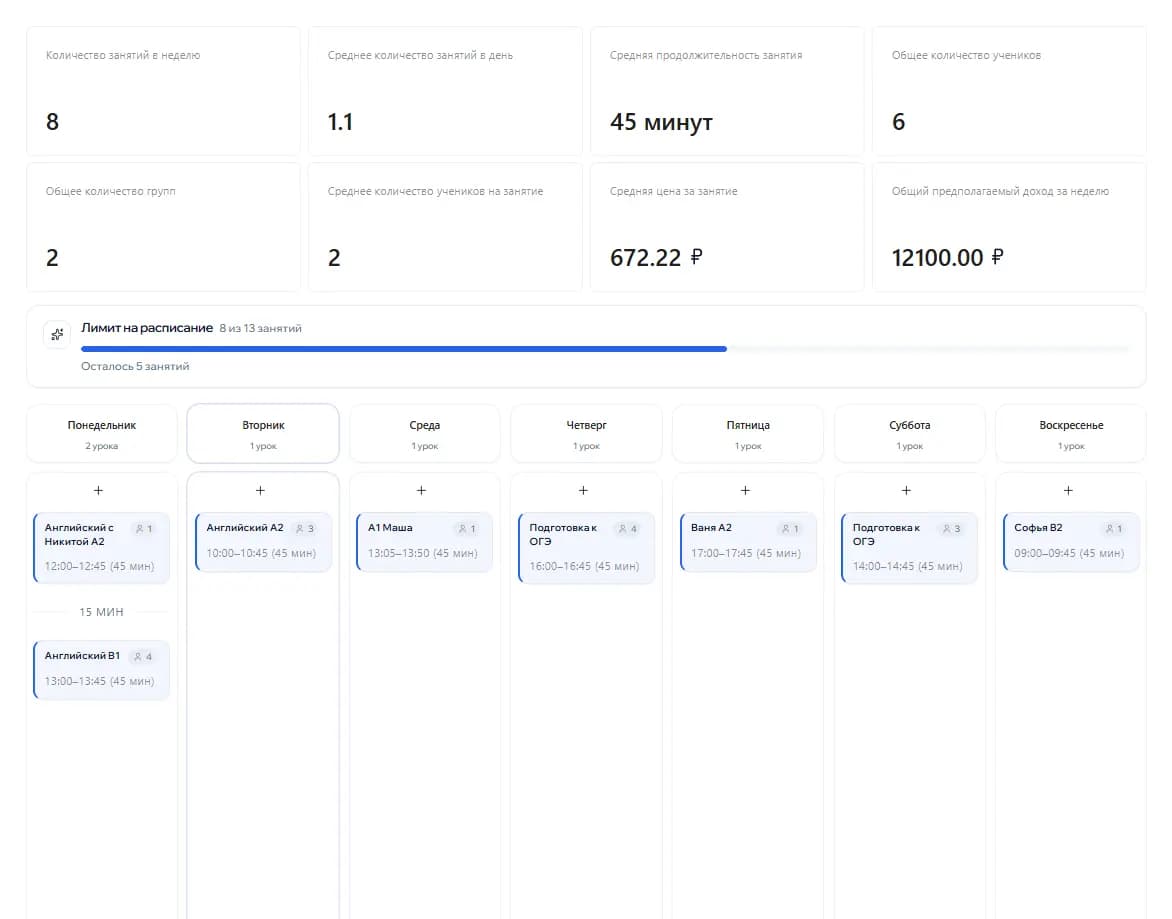Click the Среднее количество учеников на занятие card
This screenshot has height=919, width=1172.
(445, 227)
